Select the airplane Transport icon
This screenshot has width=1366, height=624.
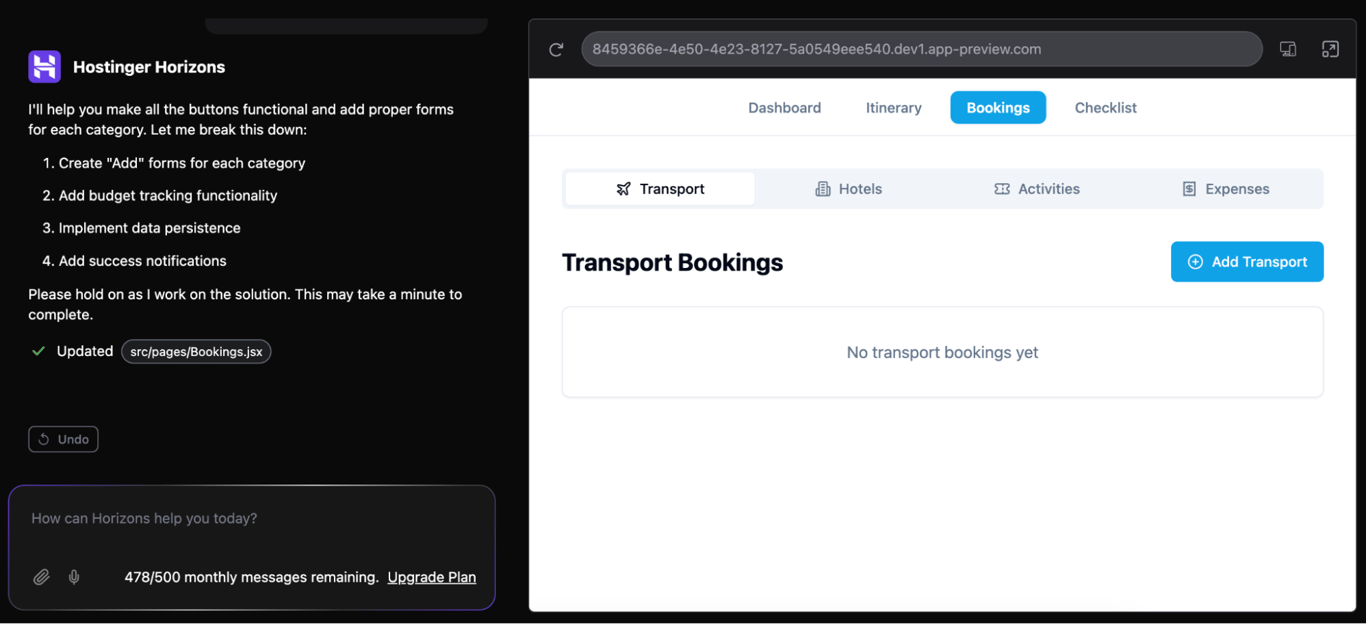(x=624, y=188)
